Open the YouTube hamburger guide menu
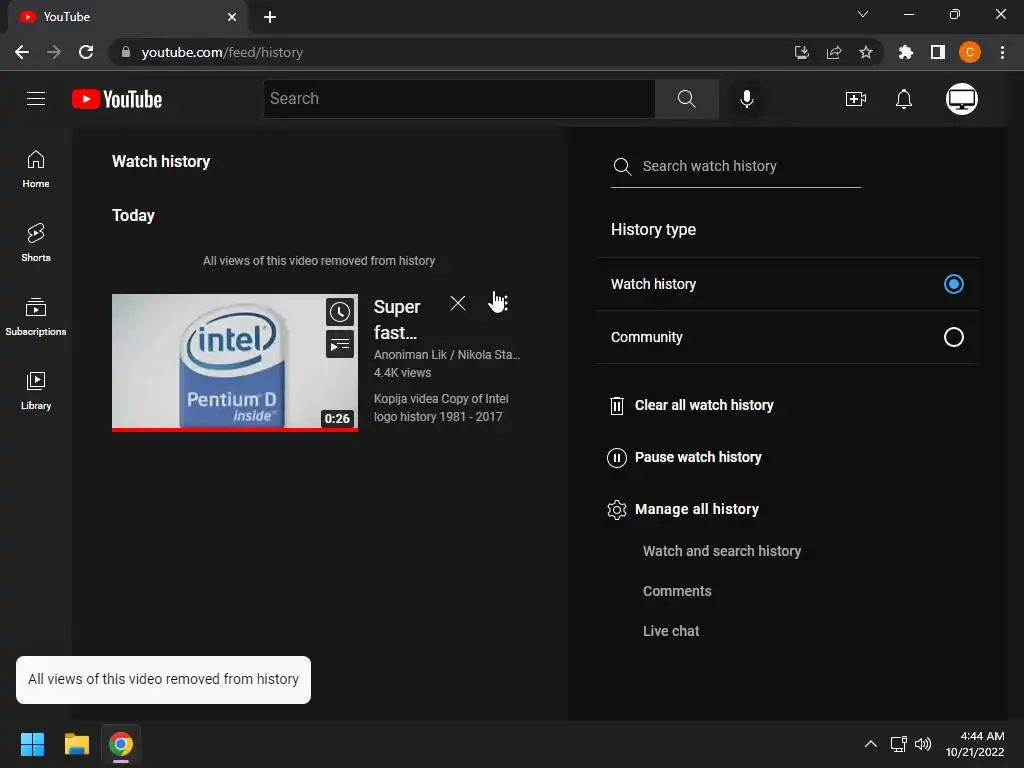 pos(36,99)
